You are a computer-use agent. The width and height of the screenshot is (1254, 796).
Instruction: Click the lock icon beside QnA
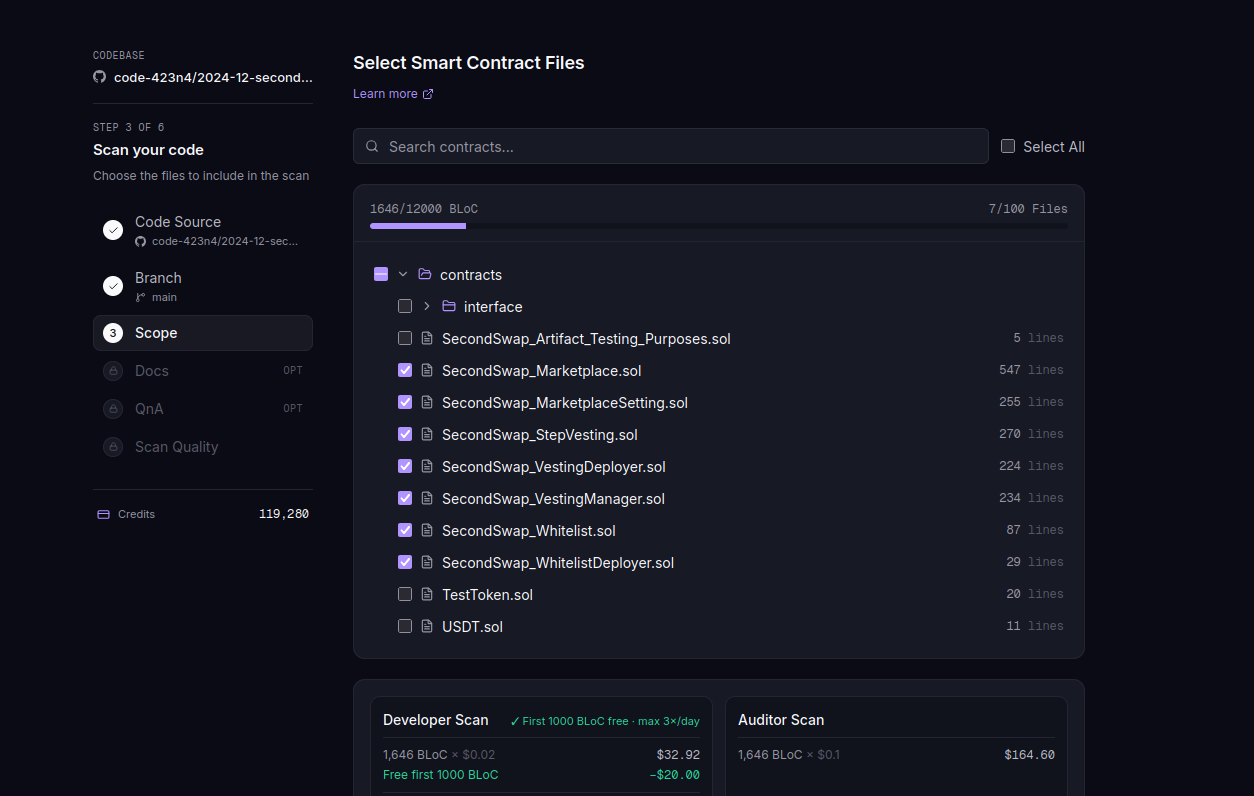pos(113,409)
